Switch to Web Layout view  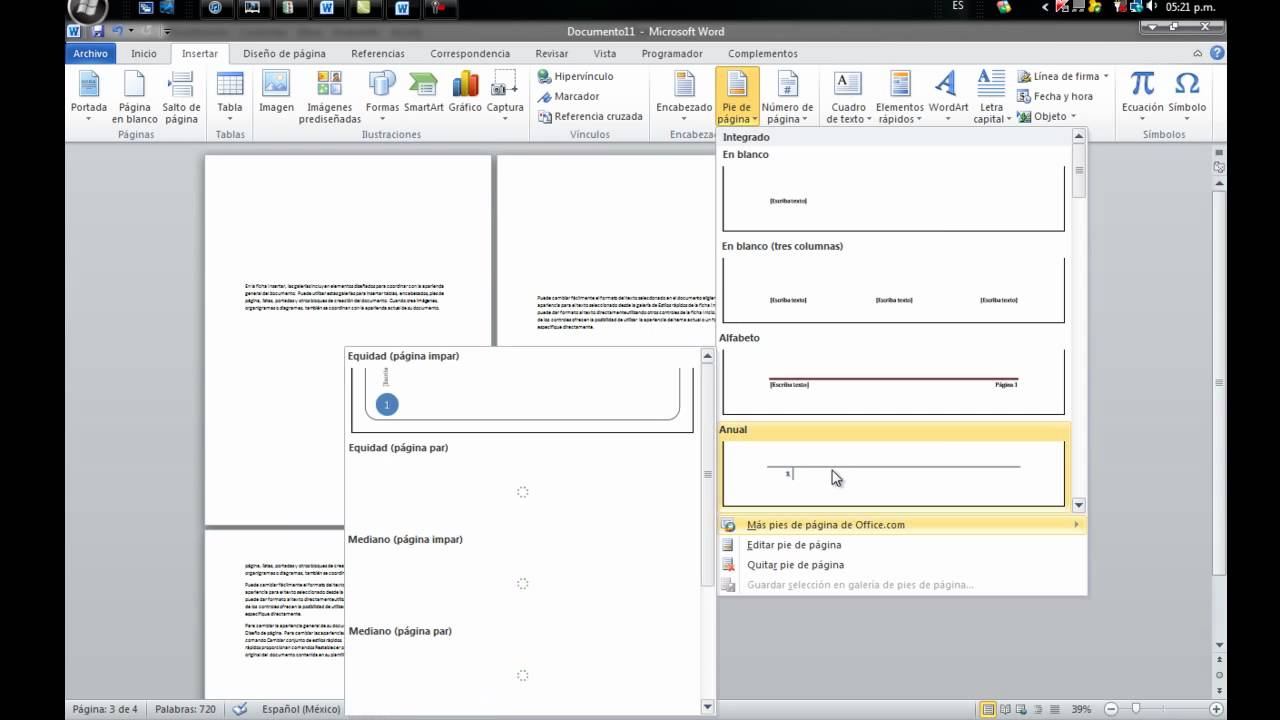coord(1021,709)
